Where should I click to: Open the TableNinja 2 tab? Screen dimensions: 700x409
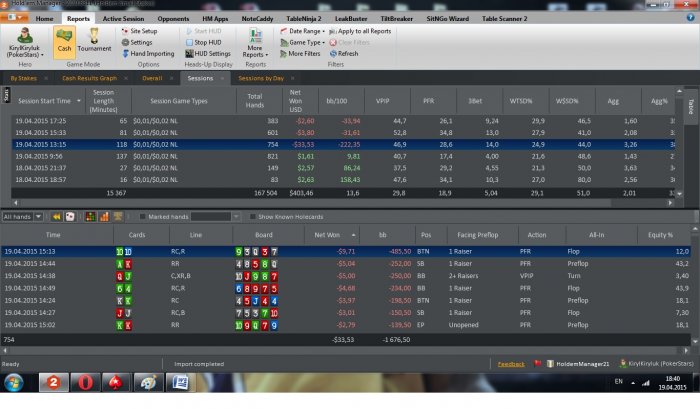tap(304, 19)
